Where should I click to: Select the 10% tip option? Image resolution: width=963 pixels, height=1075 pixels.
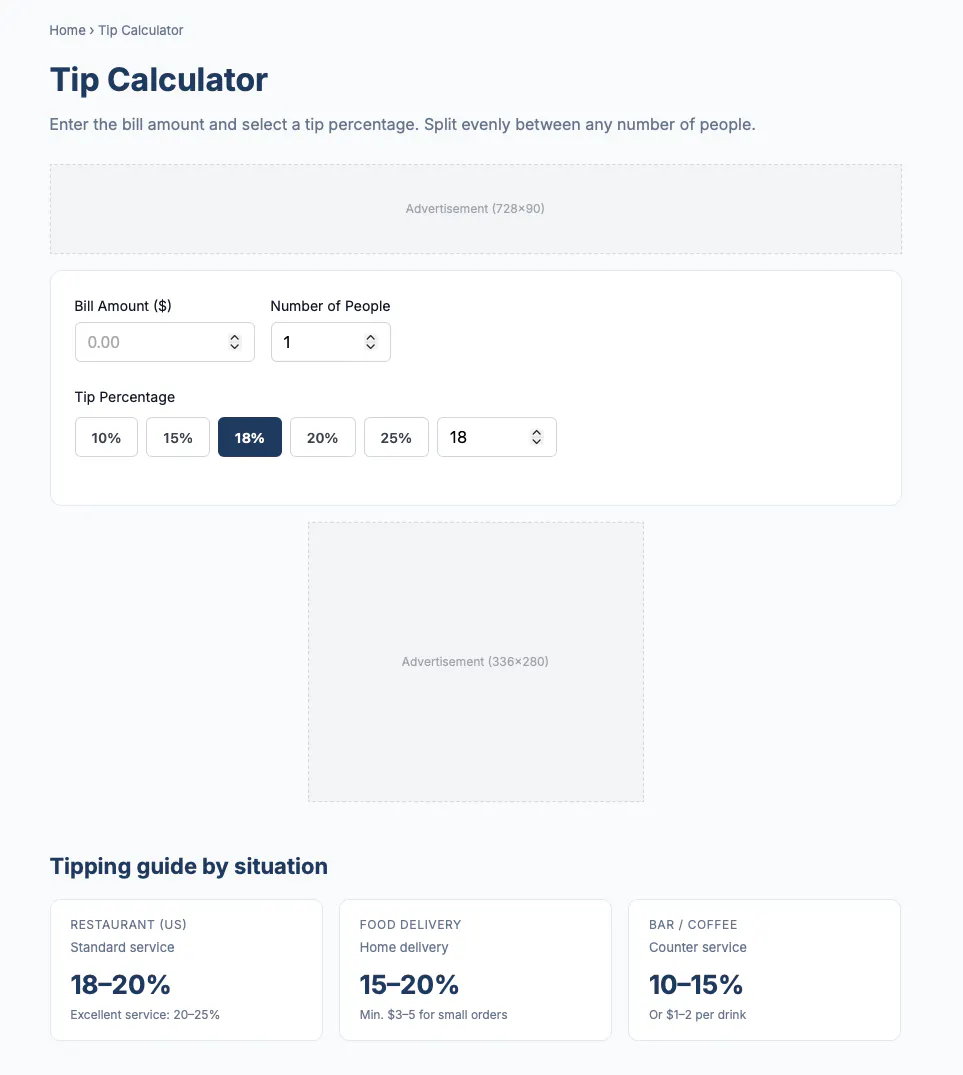click(106, 437)
